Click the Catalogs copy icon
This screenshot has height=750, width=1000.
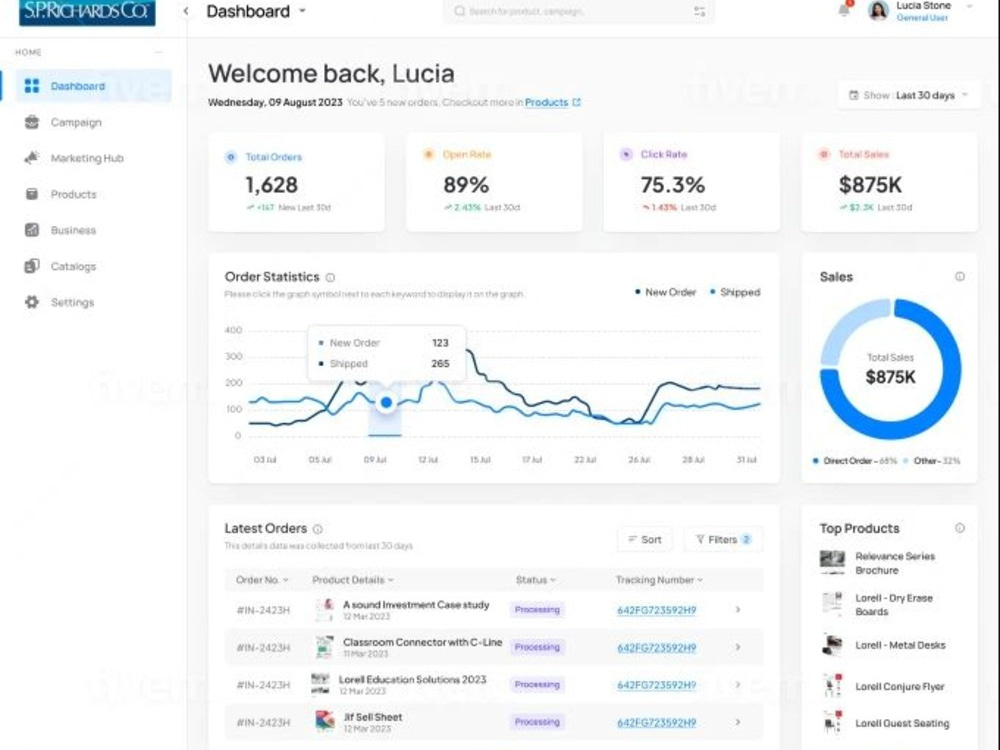click(32, 266)
